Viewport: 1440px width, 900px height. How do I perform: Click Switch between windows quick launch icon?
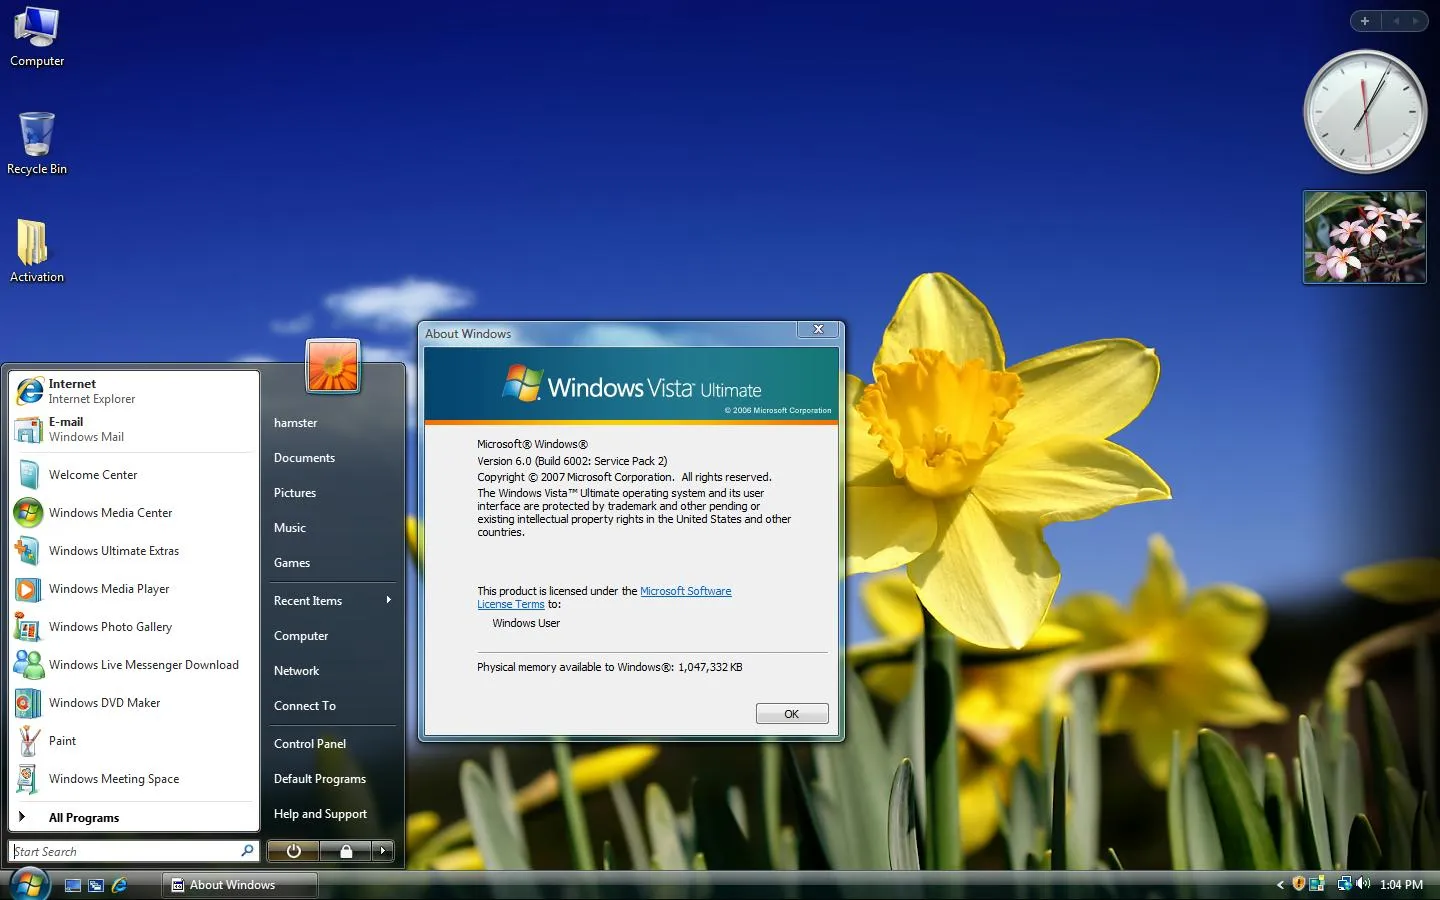96,885
